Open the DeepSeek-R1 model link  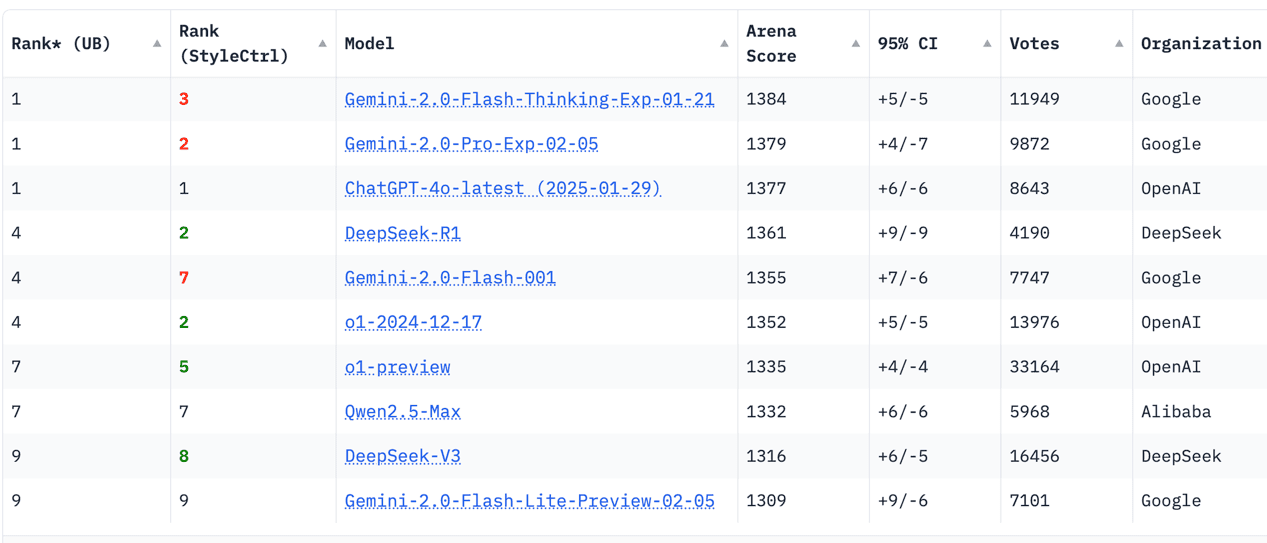click(402, 233)
